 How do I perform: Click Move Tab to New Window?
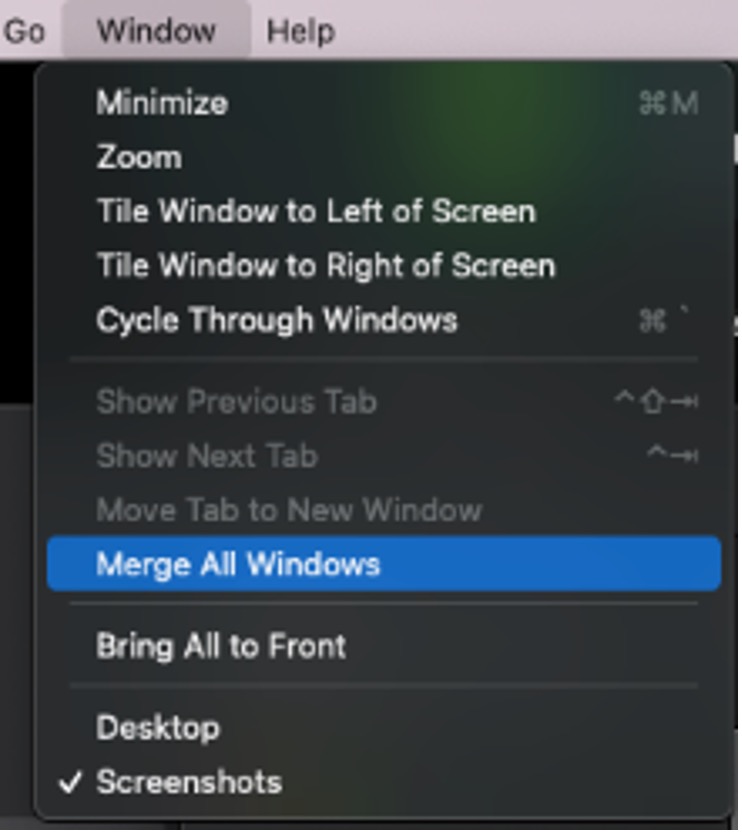[x=289, y=510]
